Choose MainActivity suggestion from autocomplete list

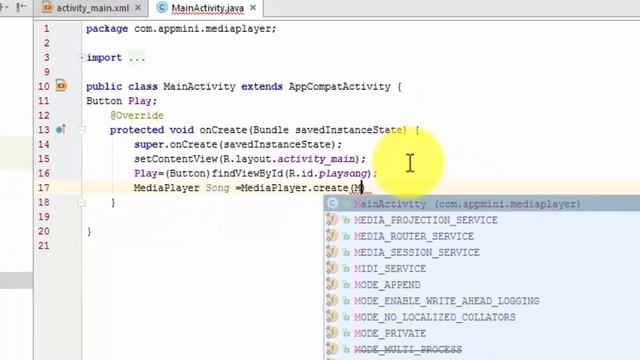pyautogui.click(x=482, y=204)
